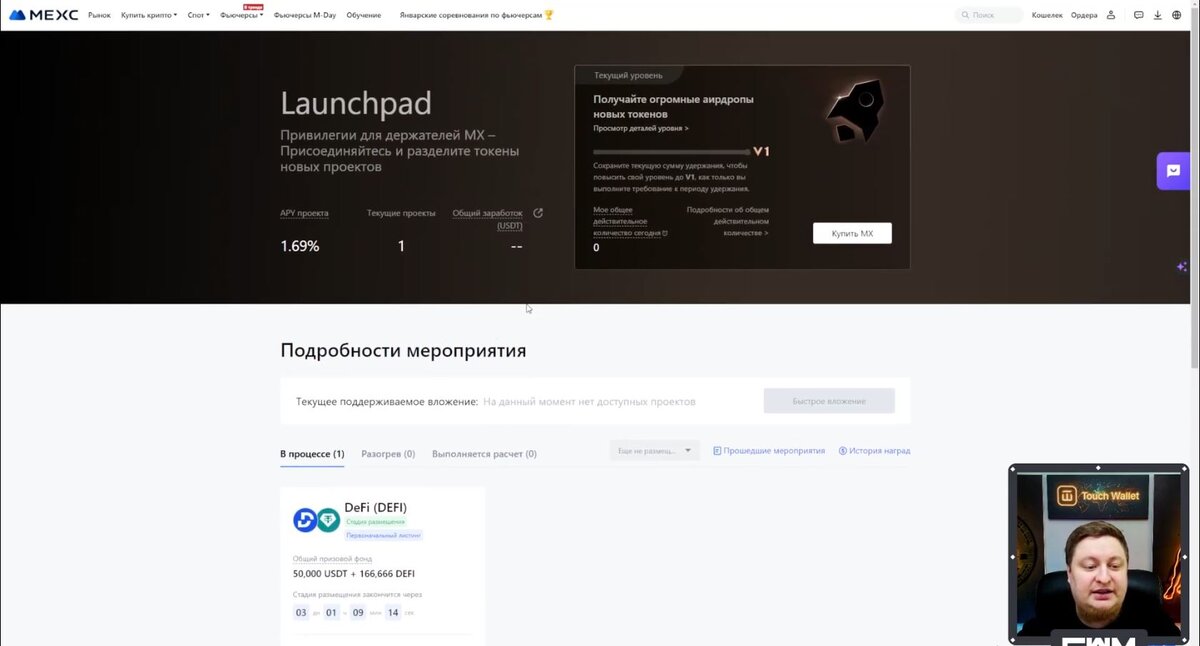Click the Первоначальный листинг tag

tap(384, 535)
